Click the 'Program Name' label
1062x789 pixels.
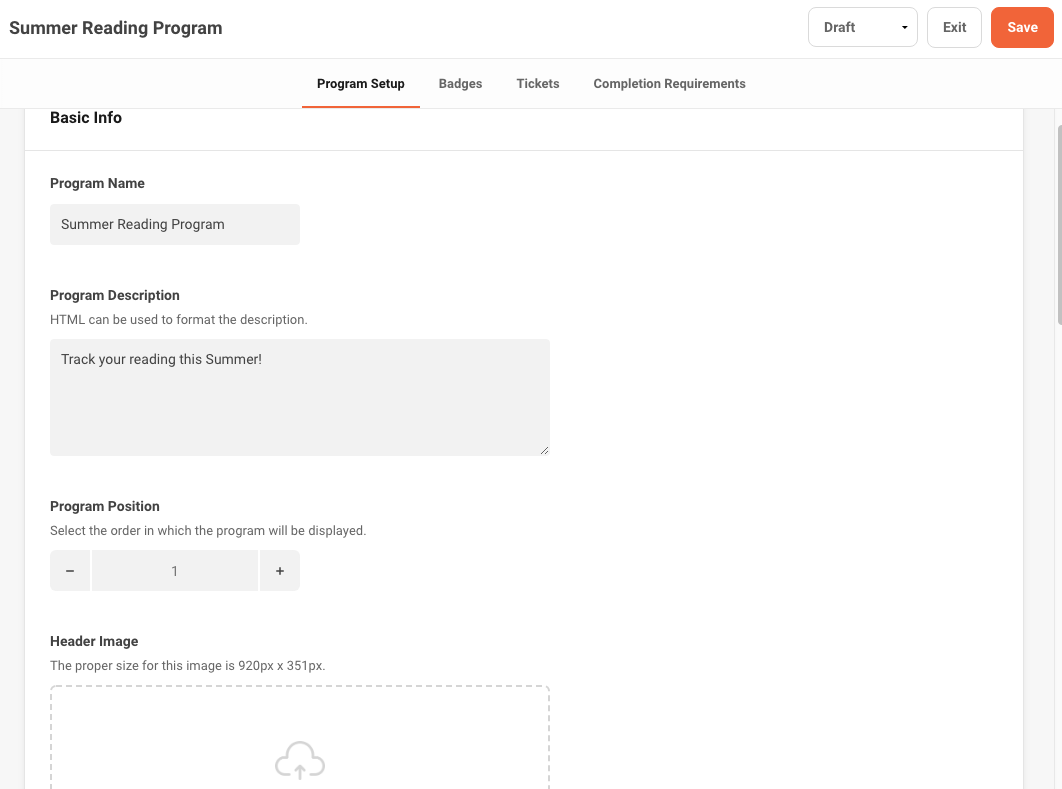pyautogui.click(x=98, y=183)
